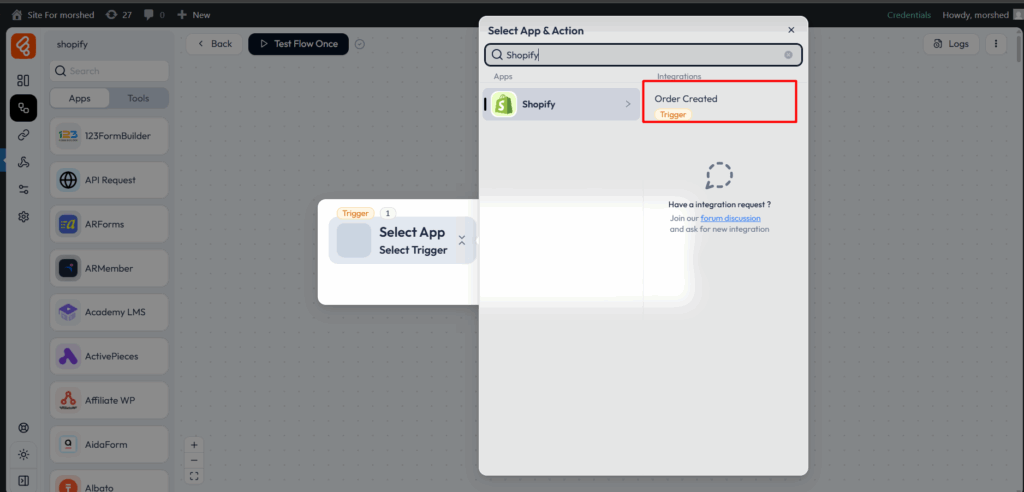
Task: Collapse the sidebar panel icon at bottom
Action: [x=24, y=481]
